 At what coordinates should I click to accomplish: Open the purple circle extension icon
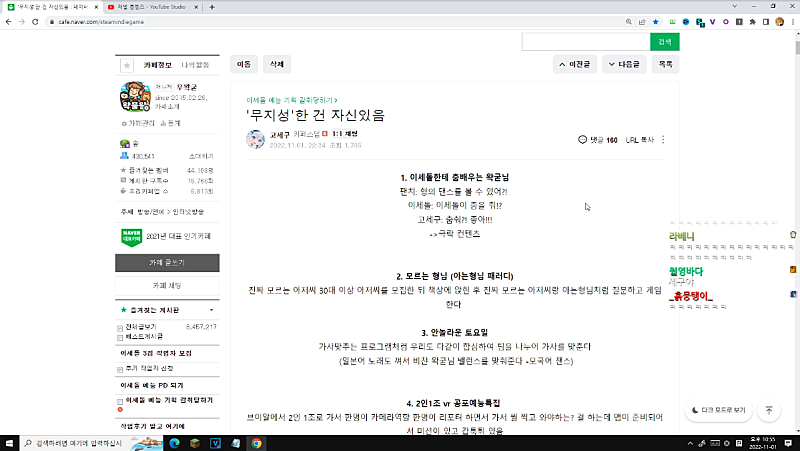[726, 22]
